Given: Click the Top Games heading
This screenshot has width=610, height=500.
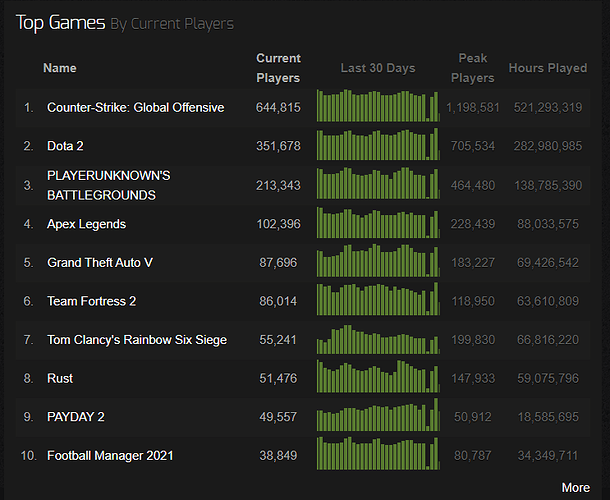Looking at the screenshot, I should click(60, 23).
